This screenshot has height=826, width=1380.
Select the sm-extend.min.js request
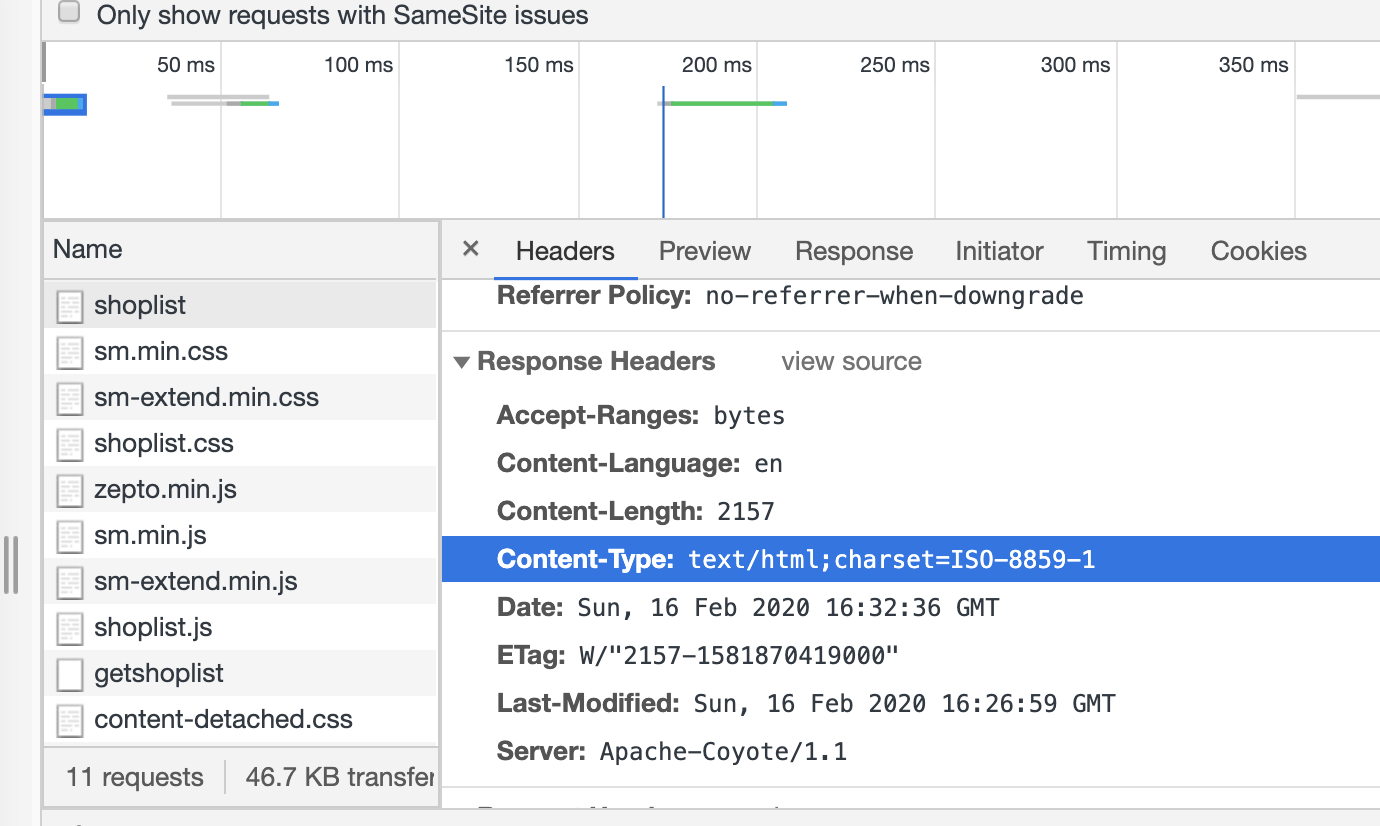click(x=240, y=581)
